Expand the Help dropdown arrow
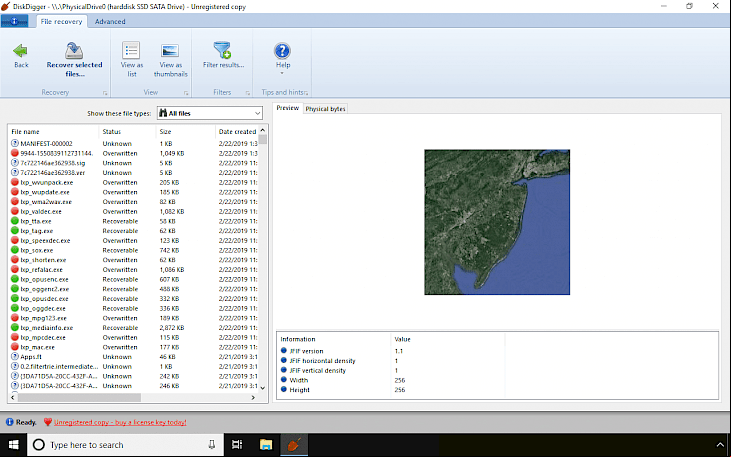This screenshot has width=731, height=457. click(283, 73)
